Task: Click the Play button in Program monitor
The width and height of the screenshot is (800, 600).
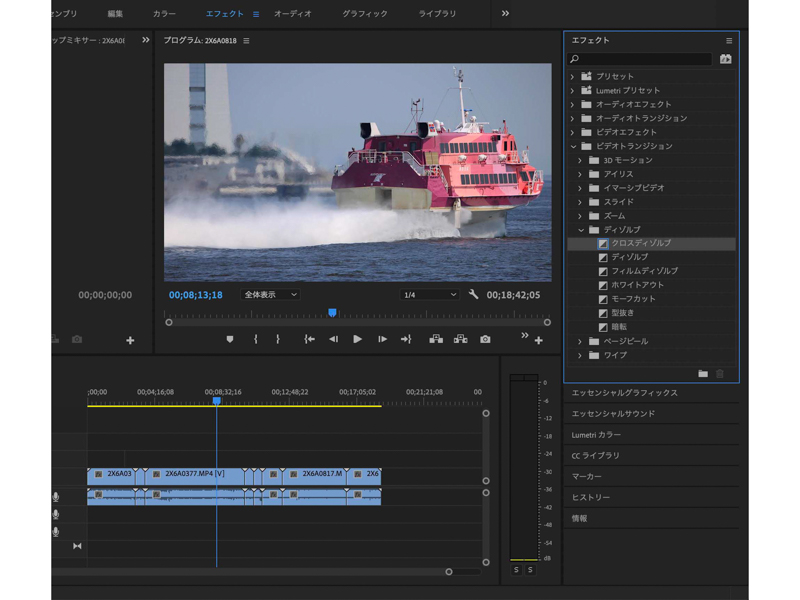Action: click(x=357, y=339)
